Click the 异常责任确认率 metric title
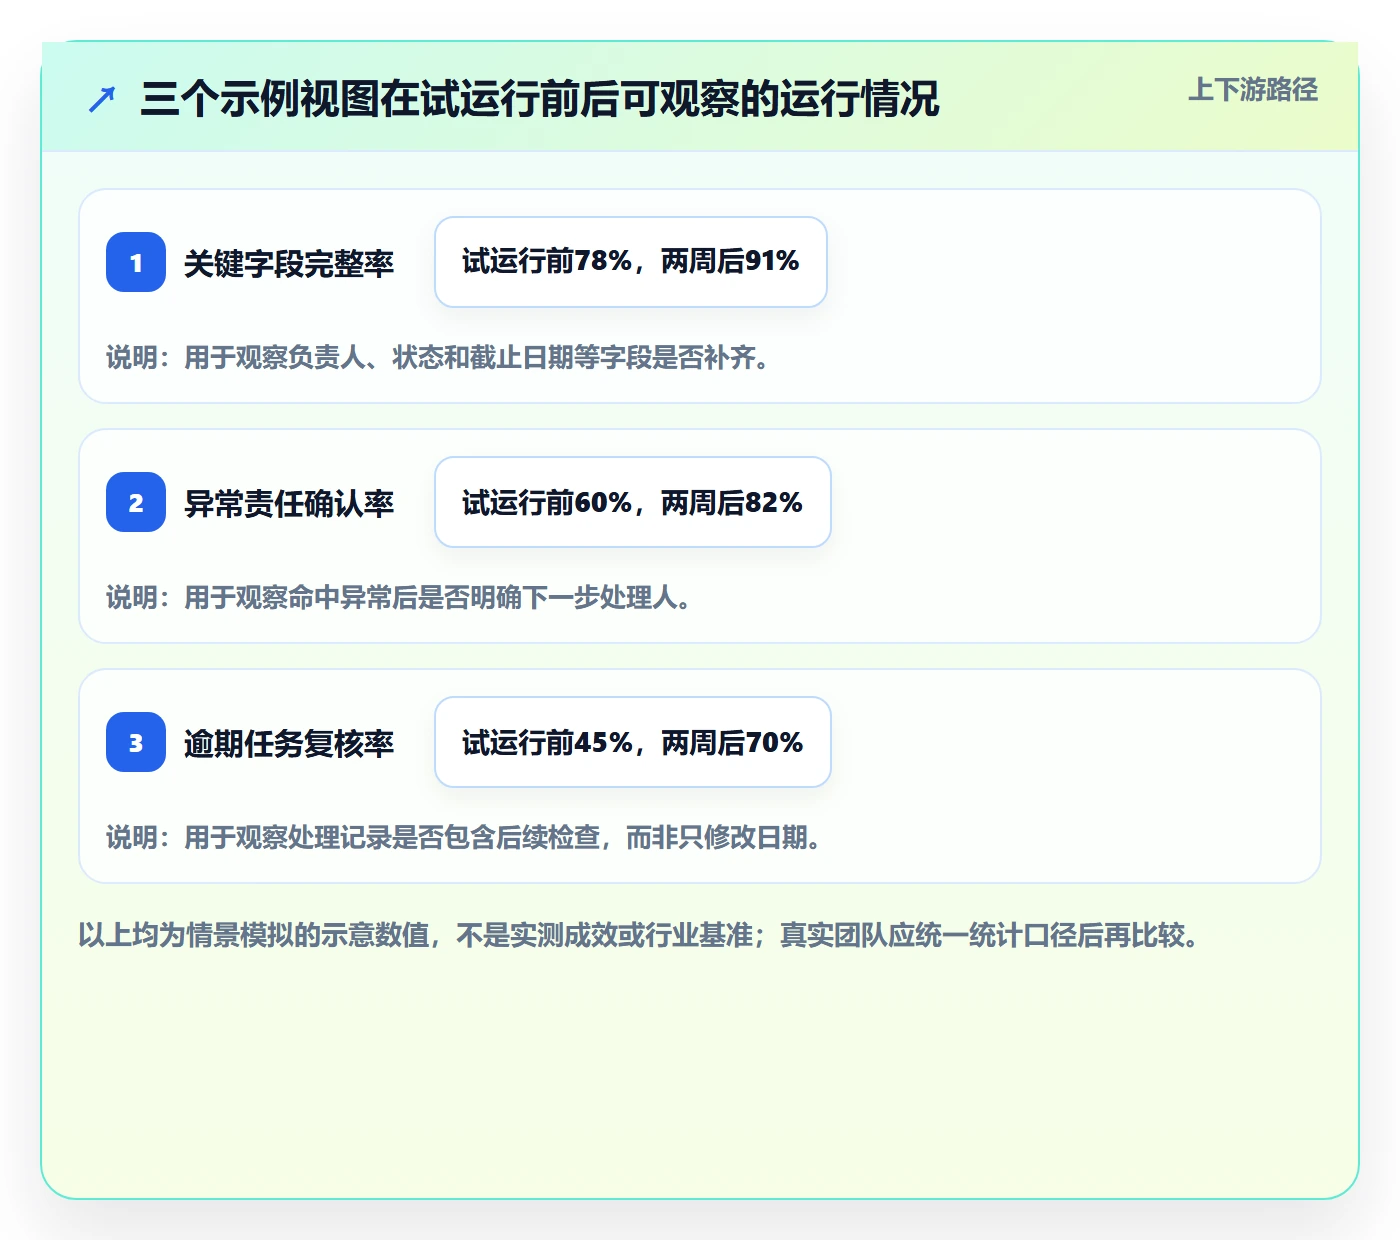Image resolution: width=1400 pixels, height=1240 pixels. (289, 503)
